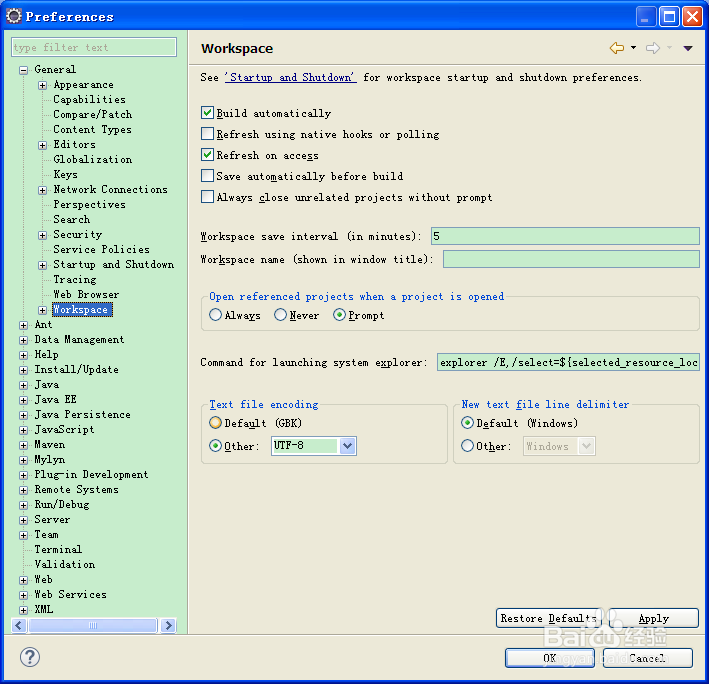Enable Refresh using native hooks or polling

[x=208, y=134]
